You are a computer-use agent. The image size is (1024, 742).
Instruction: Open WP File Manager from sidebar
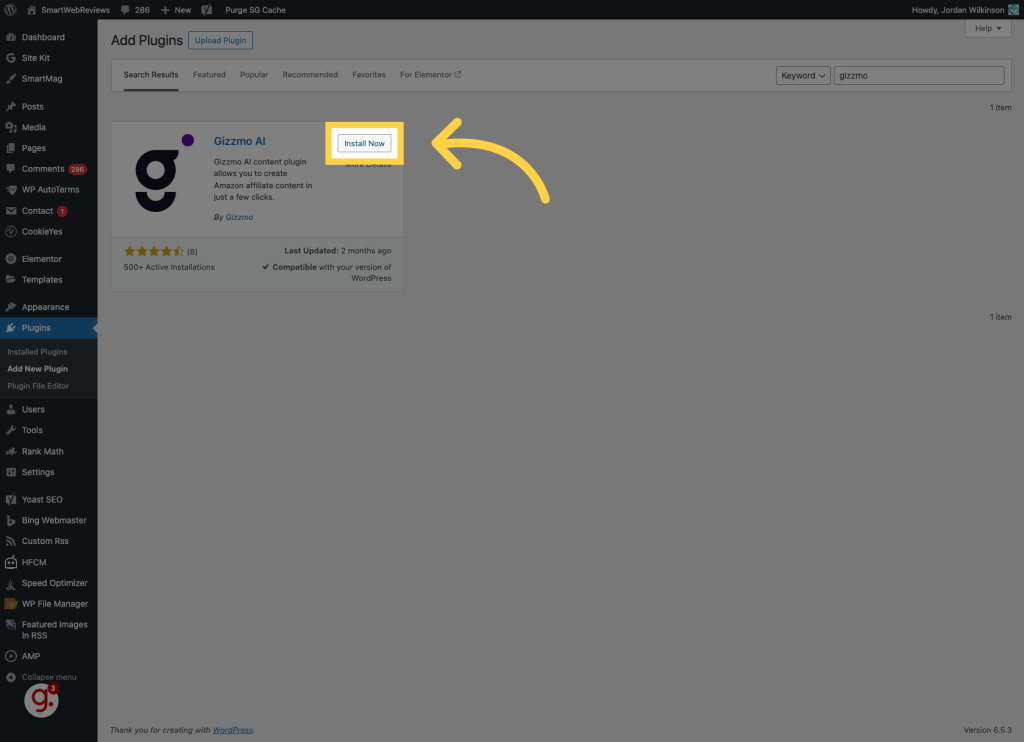coord(54,604)
